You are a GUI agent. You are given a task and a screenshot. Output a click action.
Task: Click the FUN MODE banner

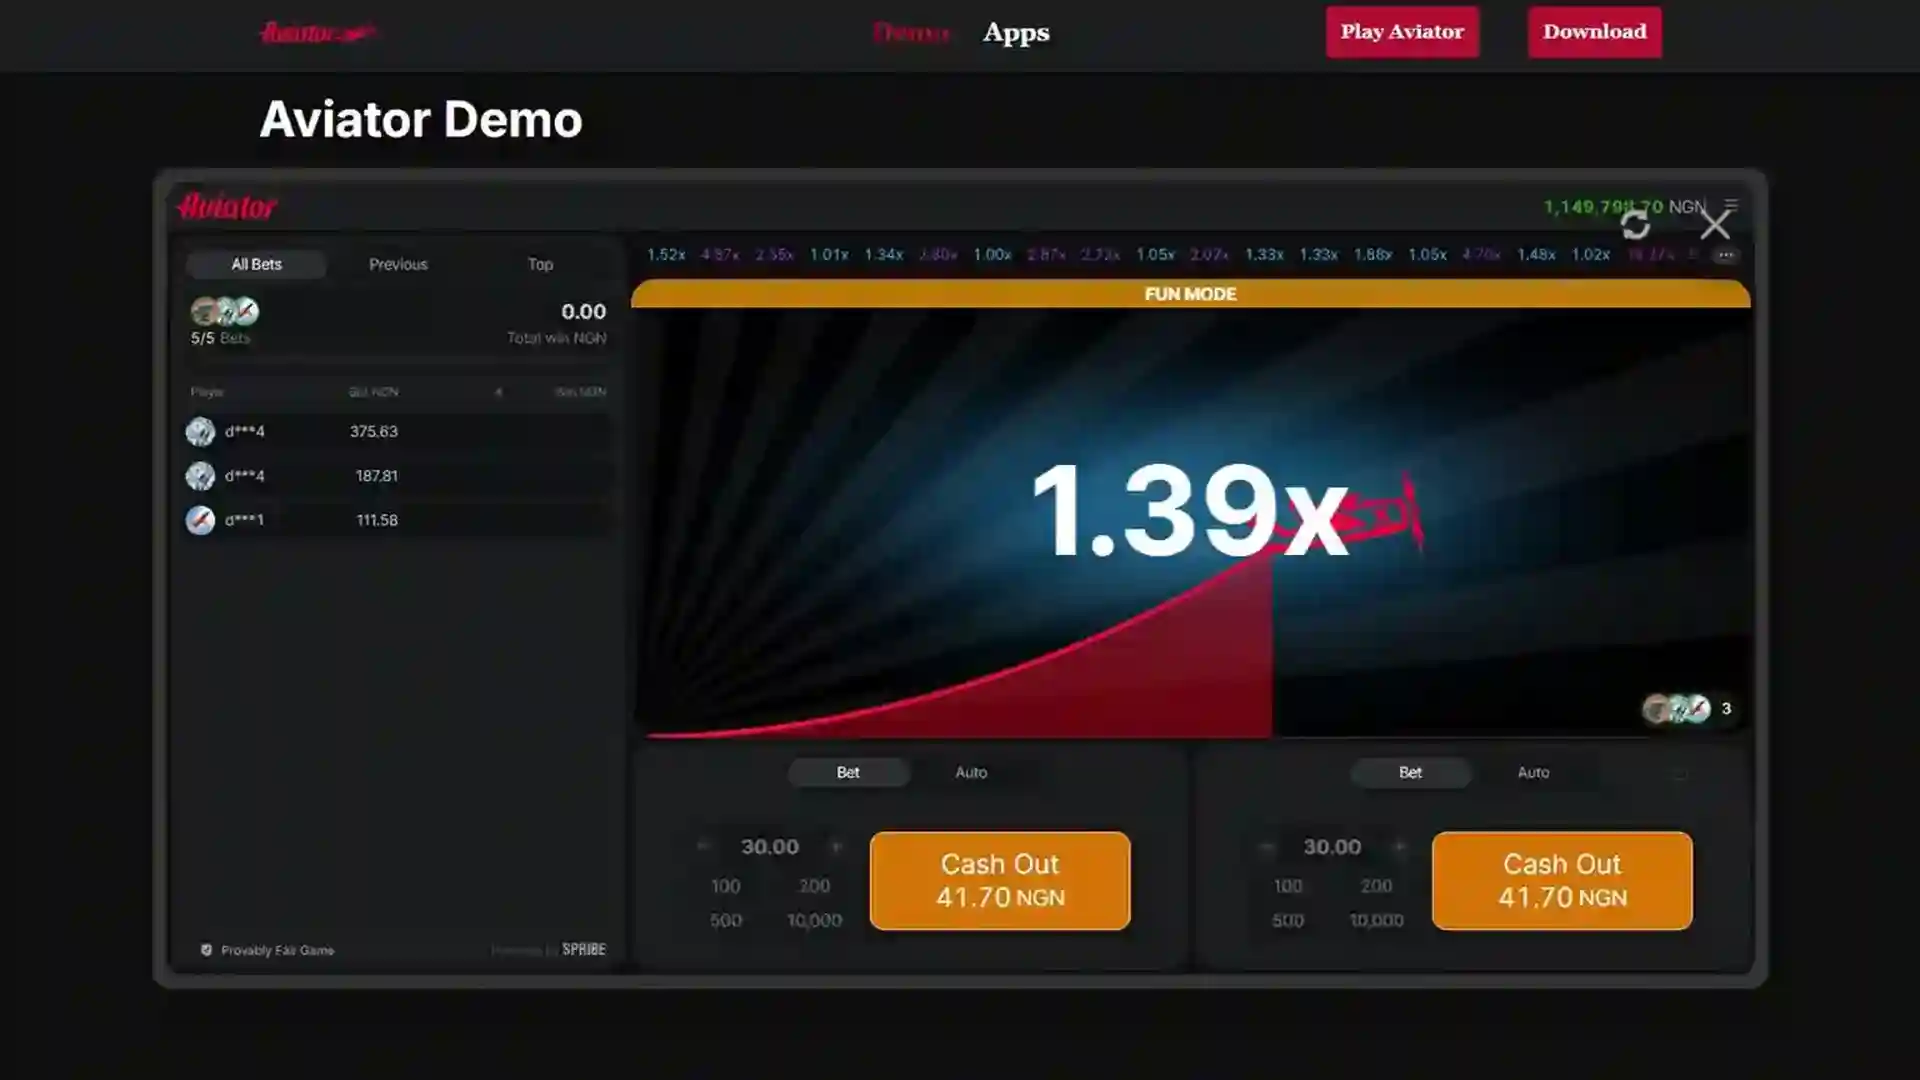(x=1190, y=294)
